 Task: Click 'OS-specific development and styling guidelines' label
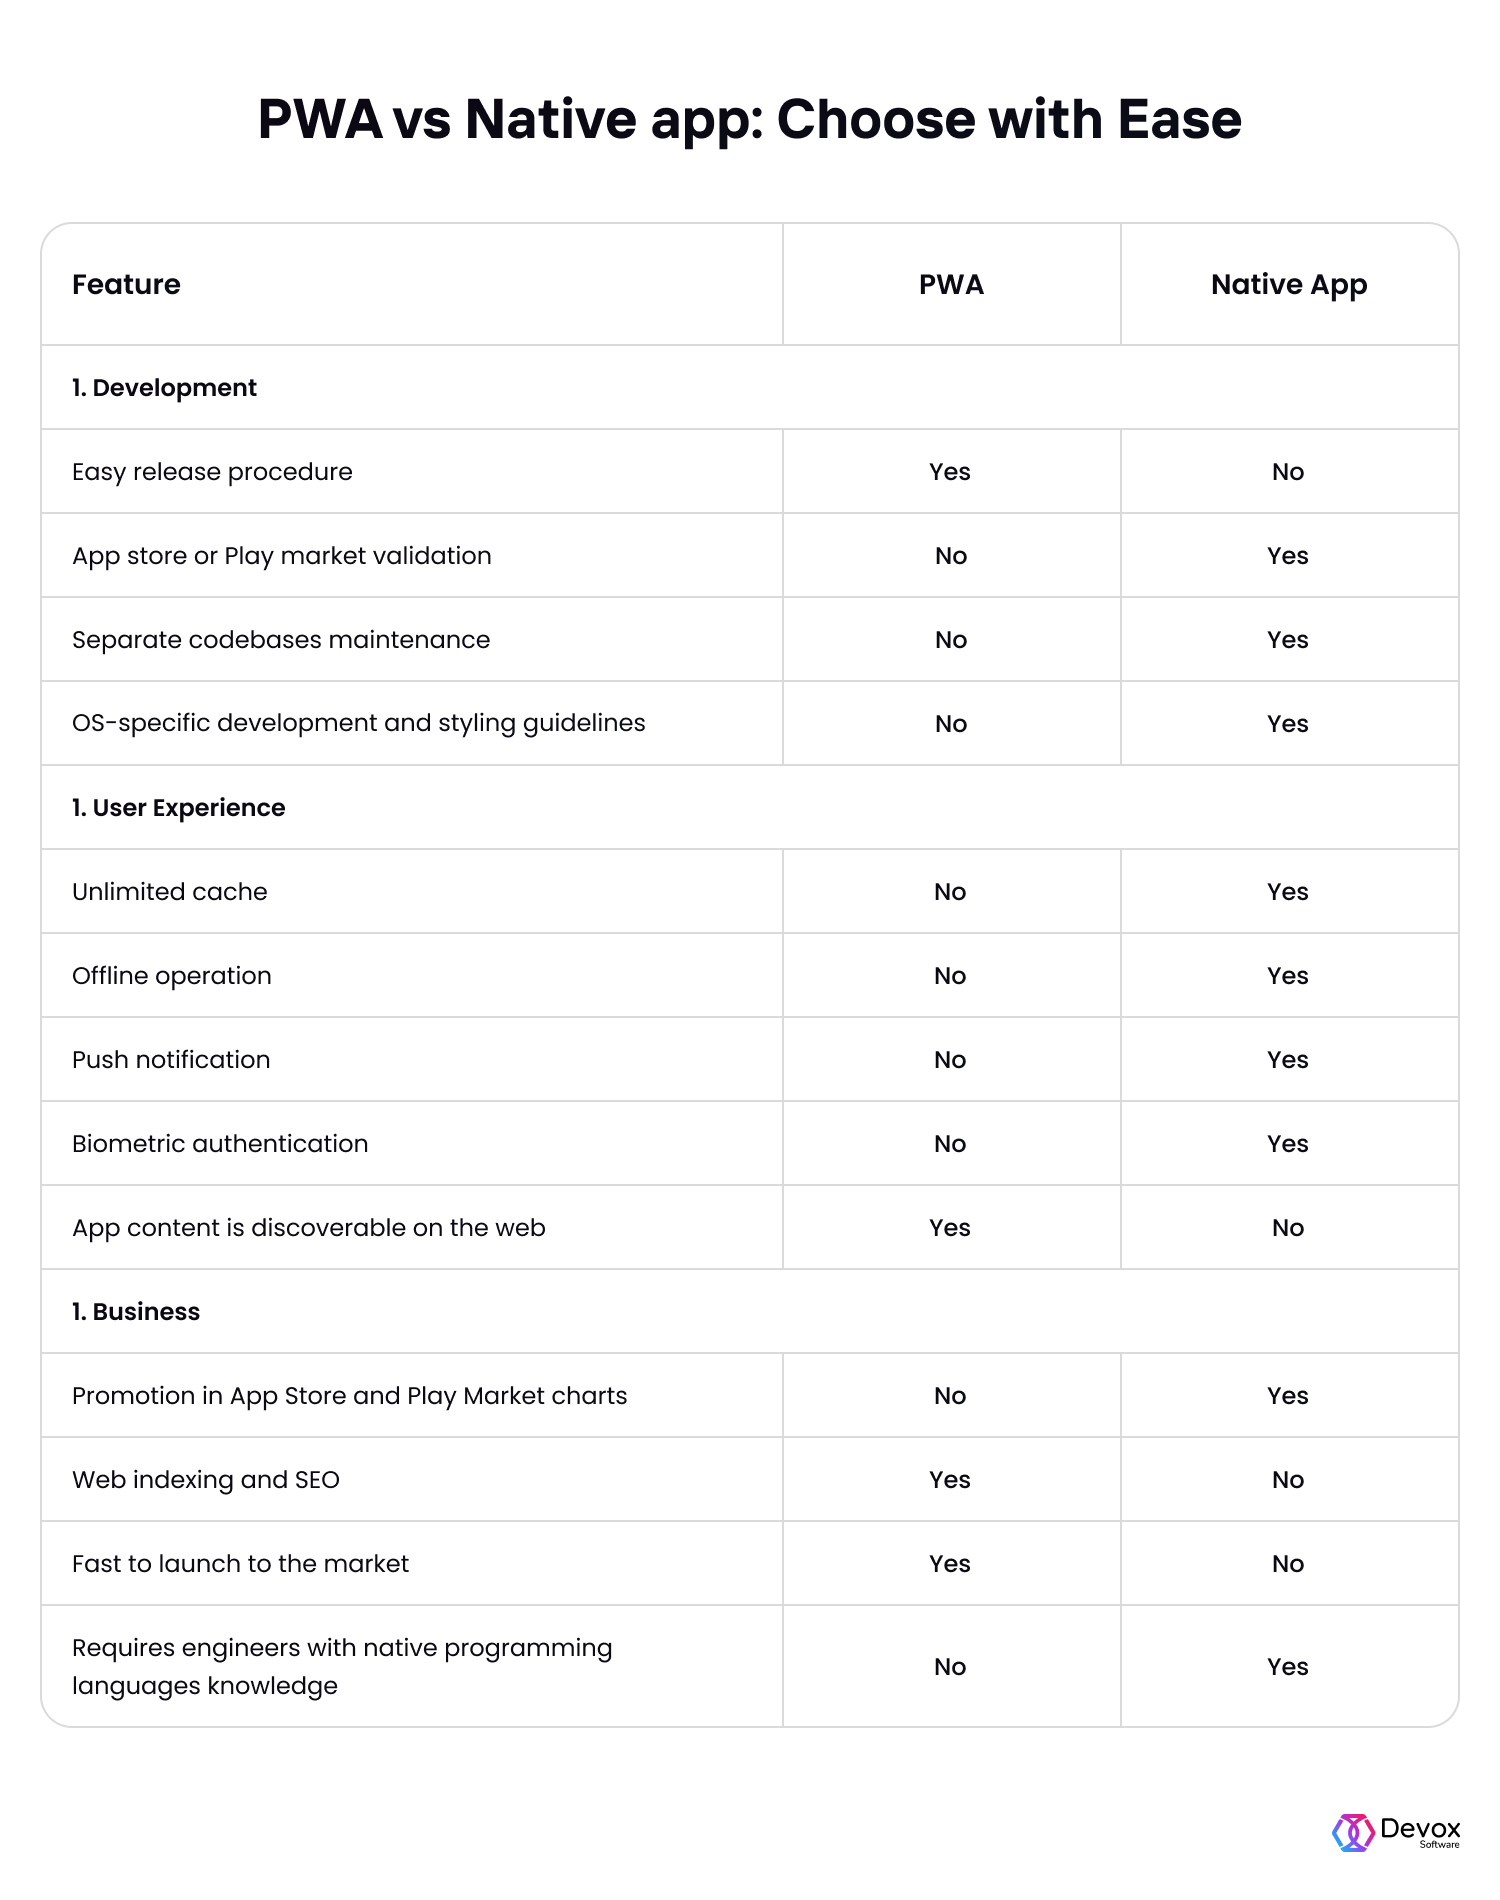(x=359, y=723)
